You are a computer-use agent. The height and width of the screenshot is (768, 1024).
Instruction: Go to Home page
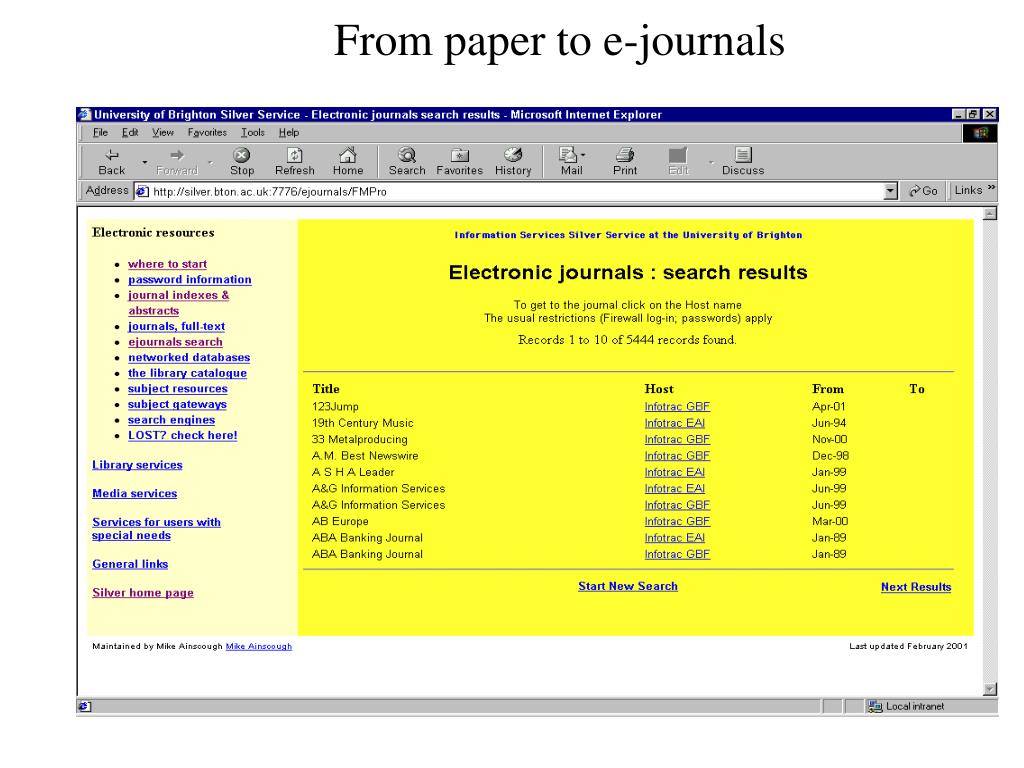347,161
